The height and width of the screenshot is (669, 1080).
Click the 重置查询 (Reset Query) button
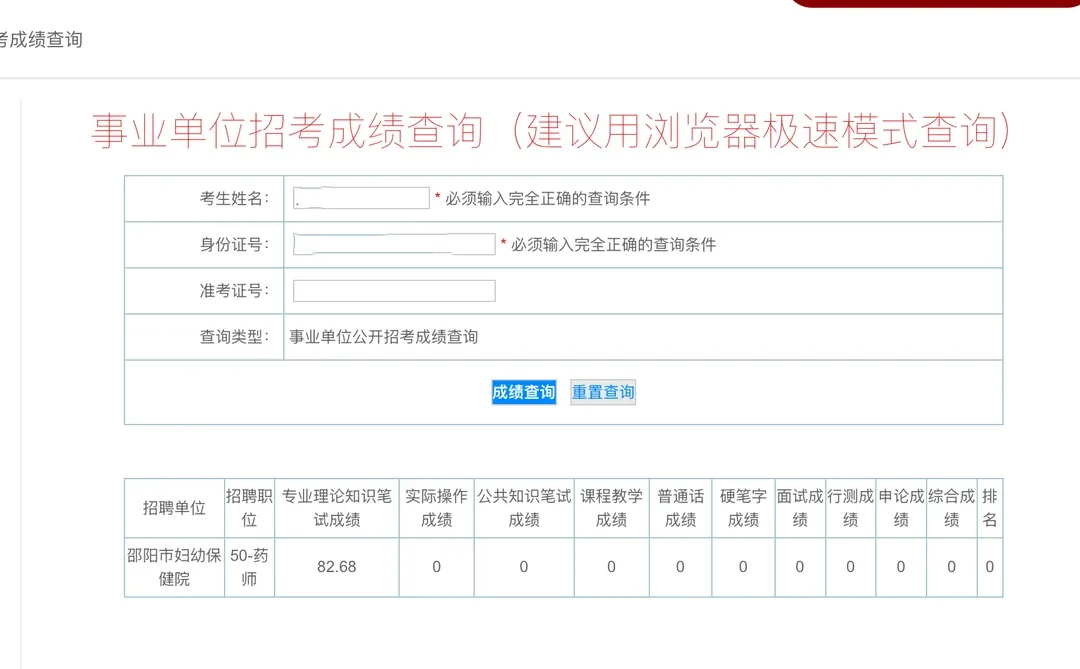pos(602,392)
